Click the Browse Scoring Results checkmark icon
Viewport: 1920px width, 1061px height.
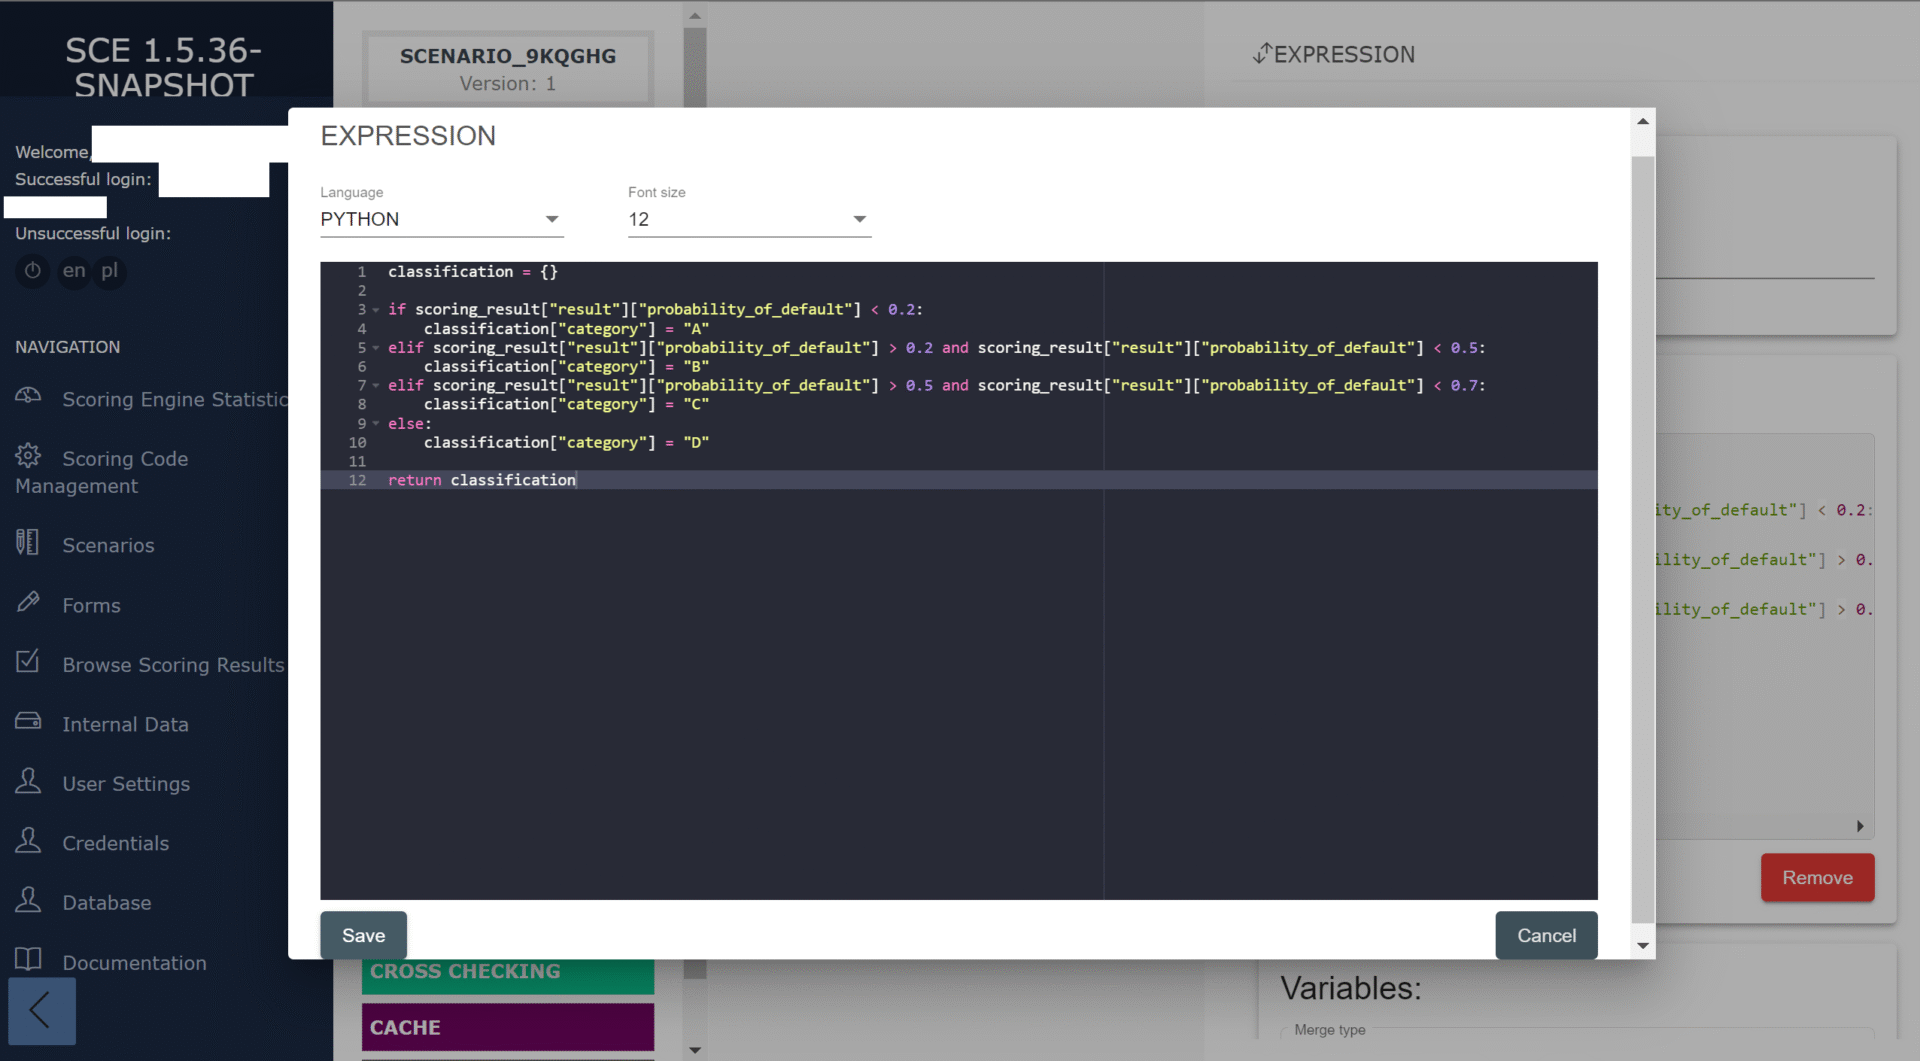point(28,661)
